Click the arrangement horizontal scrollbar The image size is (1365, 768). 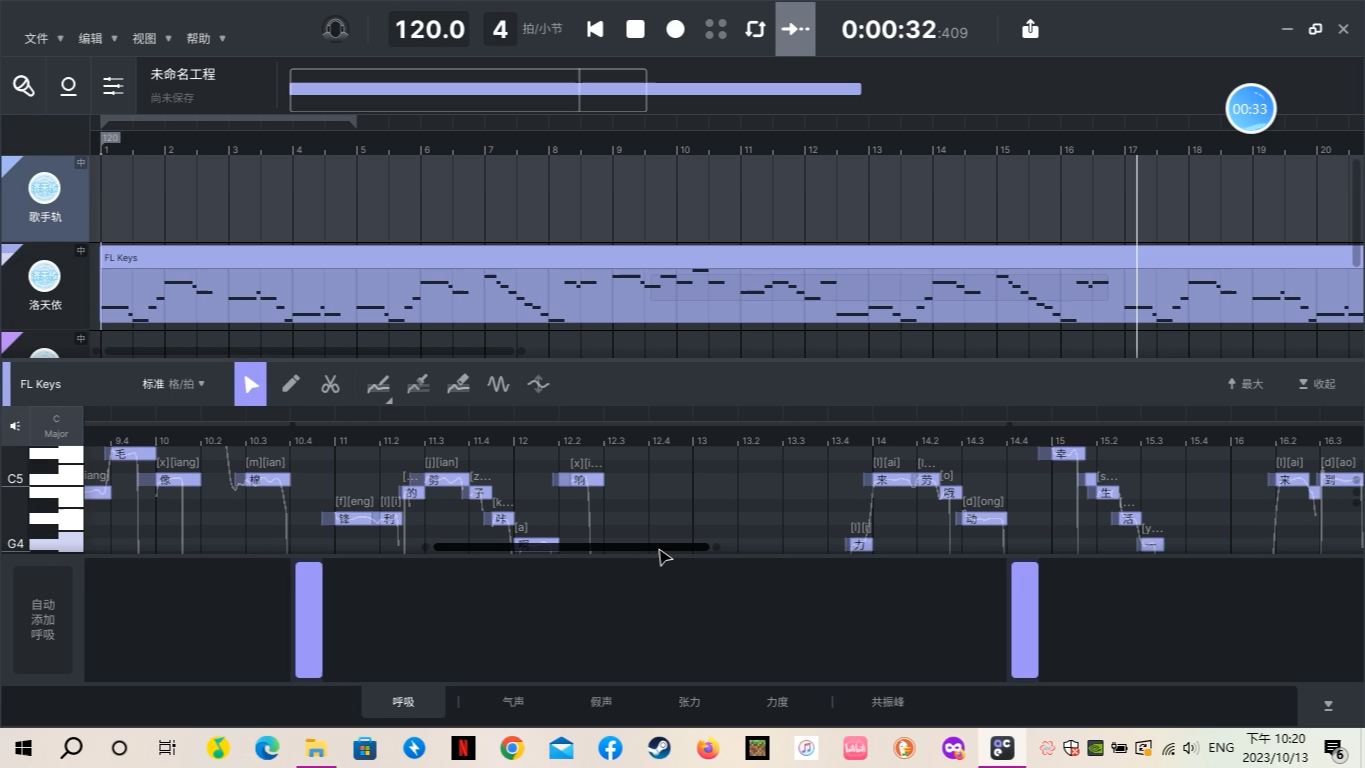[x=311, y=351]
